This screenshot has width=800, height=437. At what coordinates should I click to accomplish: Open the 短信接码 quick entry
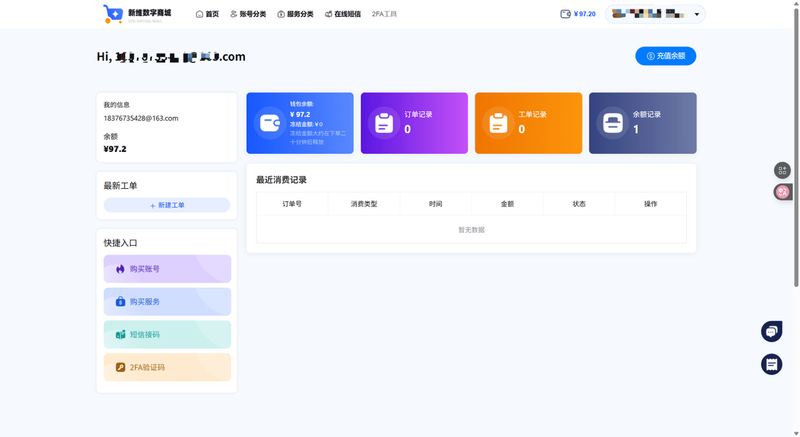167,334
